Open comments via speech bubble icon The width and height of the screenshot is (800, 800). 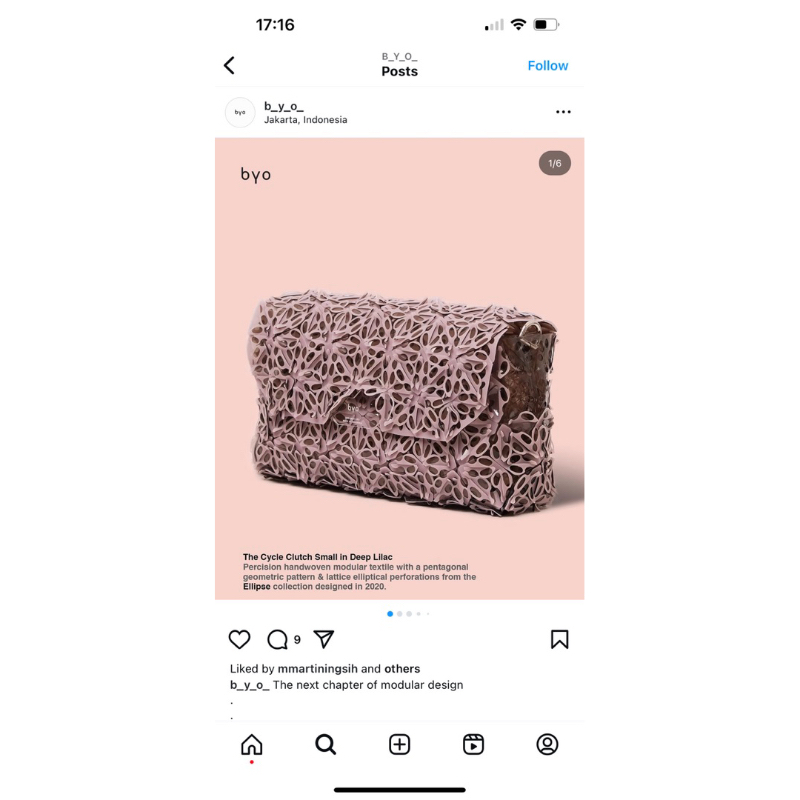click(278, 639)
